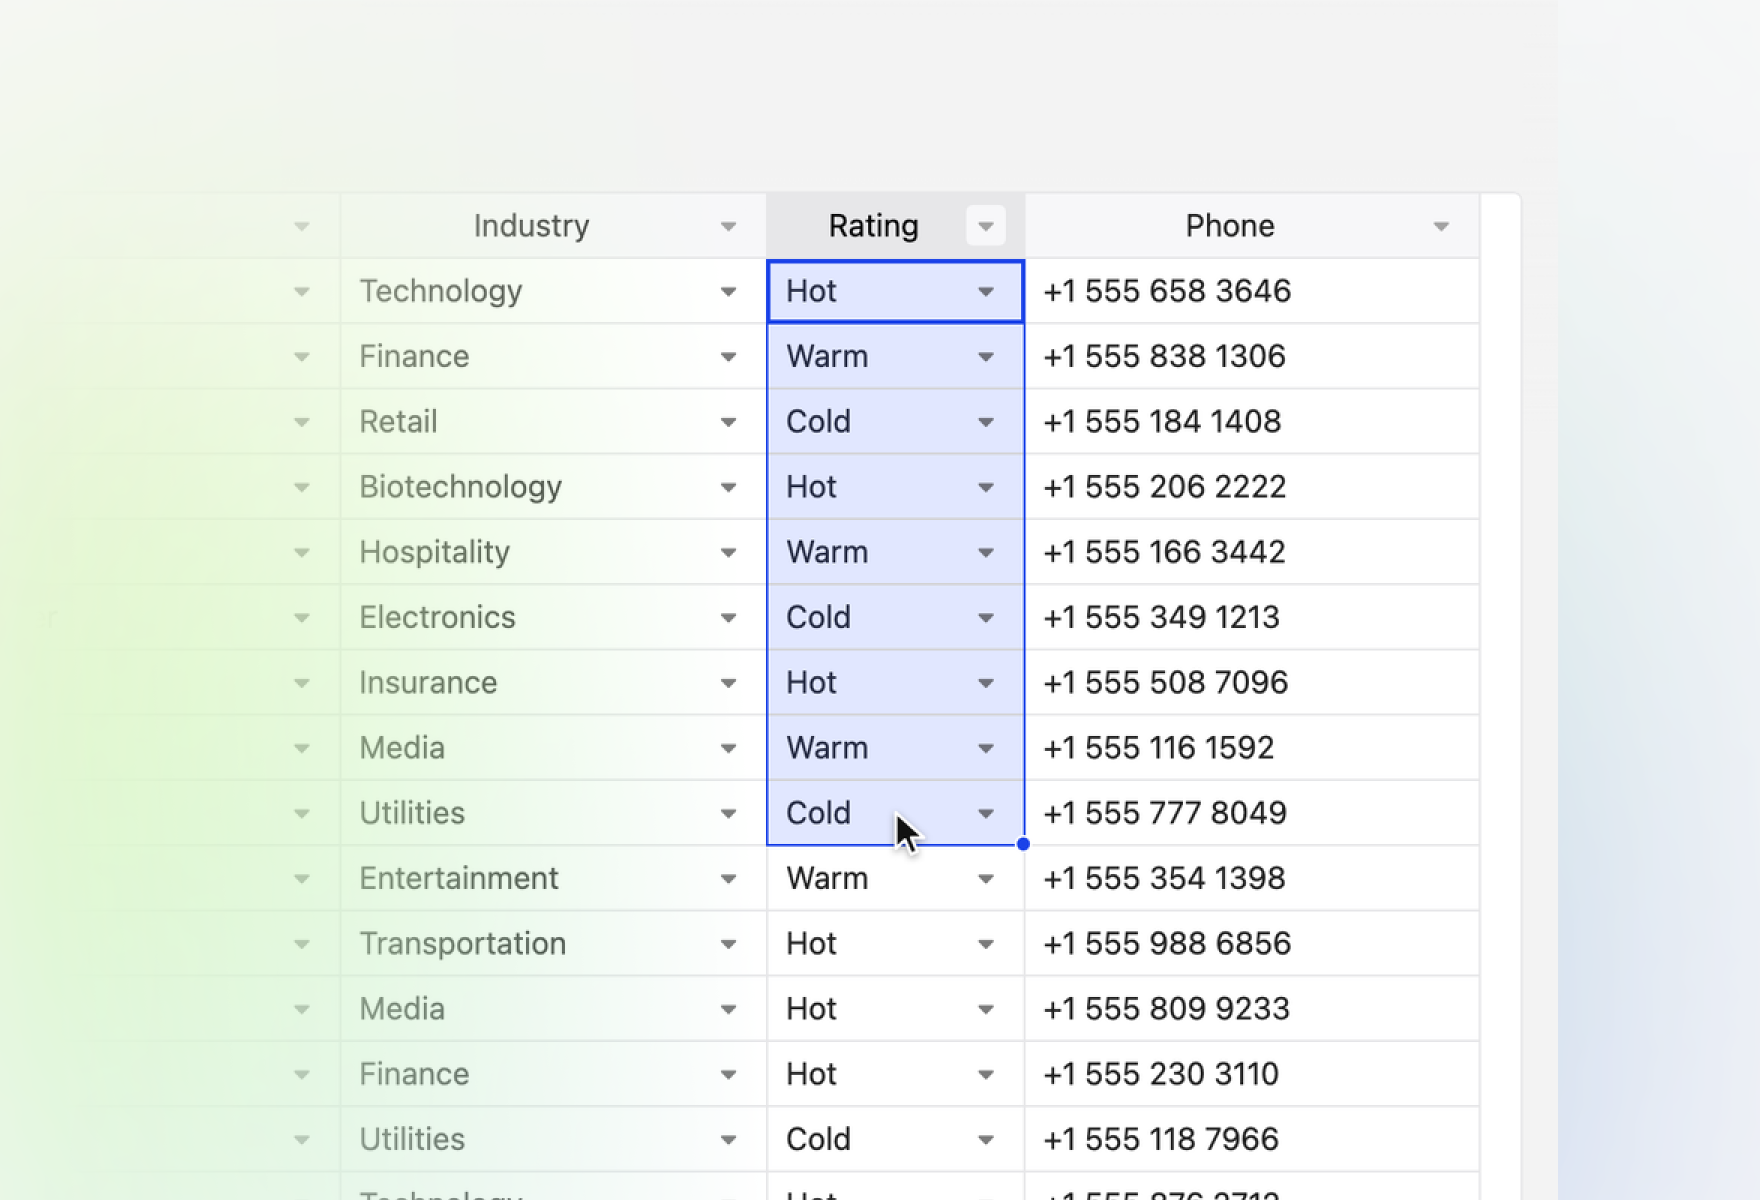The width and height of the screenshot is (1760, 1200).
Task: Click the Hot rating cell for Technology
Action: tap(895, 291)
